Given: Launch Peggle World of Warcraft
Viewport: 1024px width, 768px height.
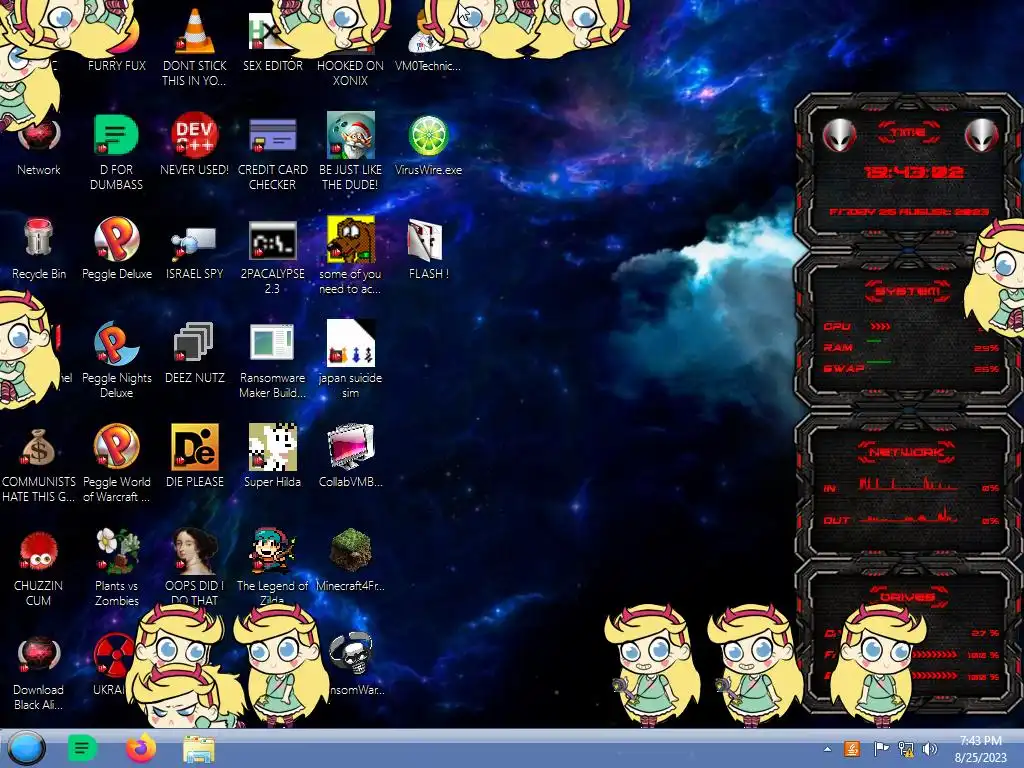Looking at the screenshot, I should [117, 464].
